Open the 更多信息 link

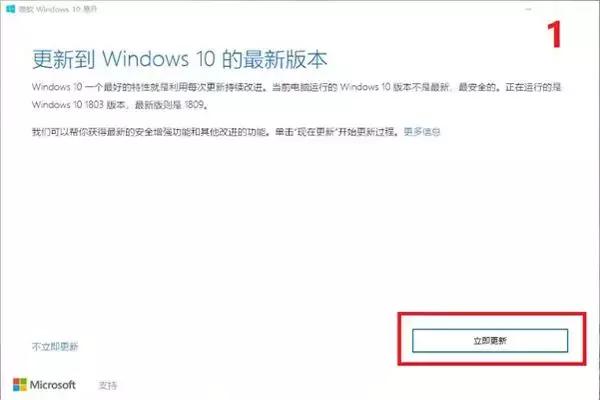(422, 132)
